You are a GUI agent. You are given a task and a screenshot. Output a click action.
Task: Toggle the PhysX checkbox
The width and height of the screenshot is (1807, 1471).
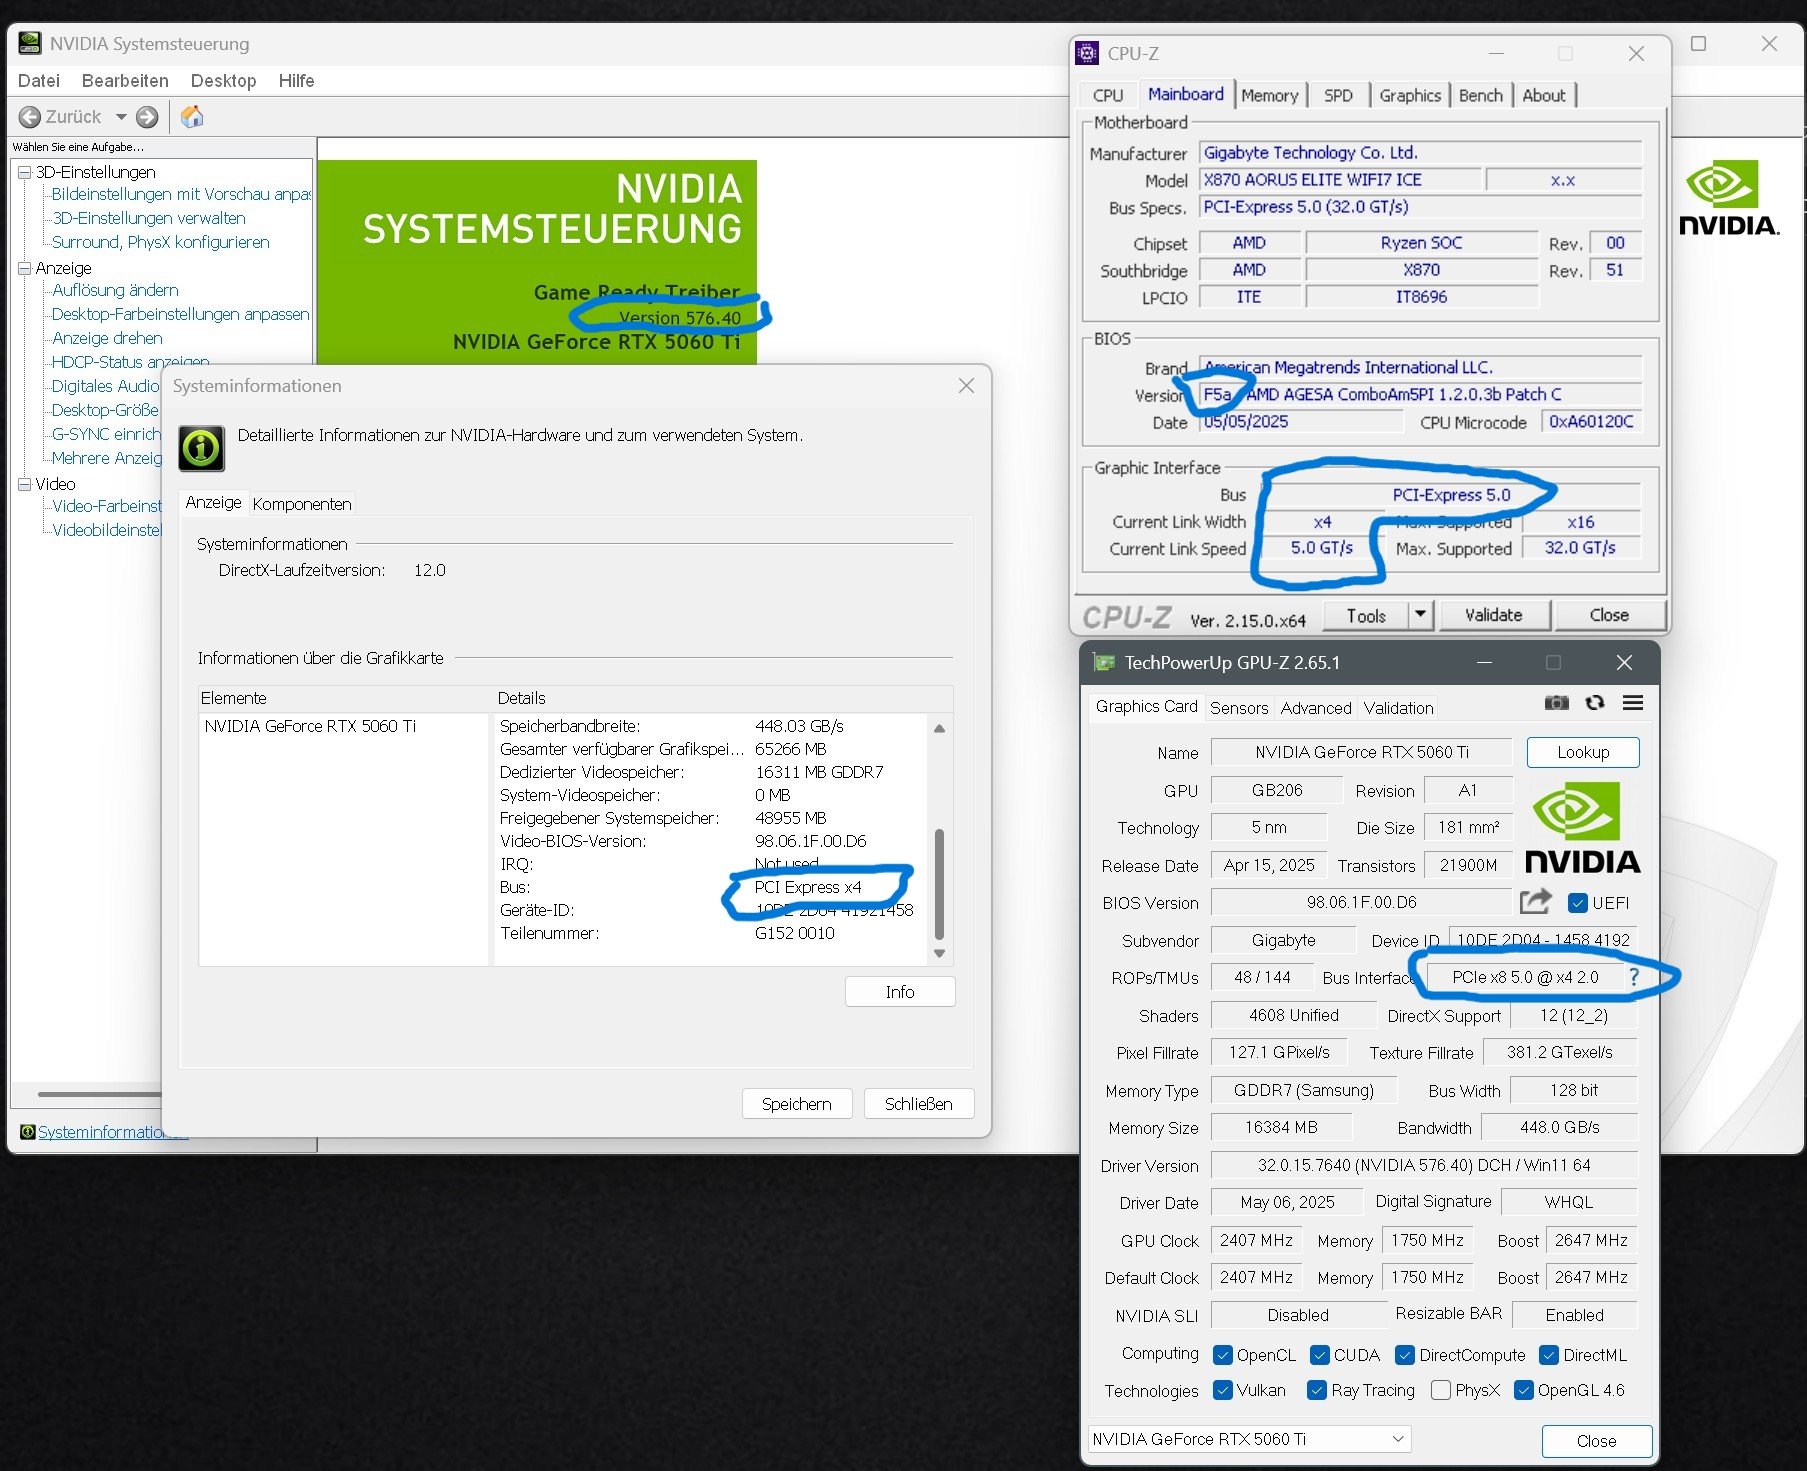coord(1441,1390)
